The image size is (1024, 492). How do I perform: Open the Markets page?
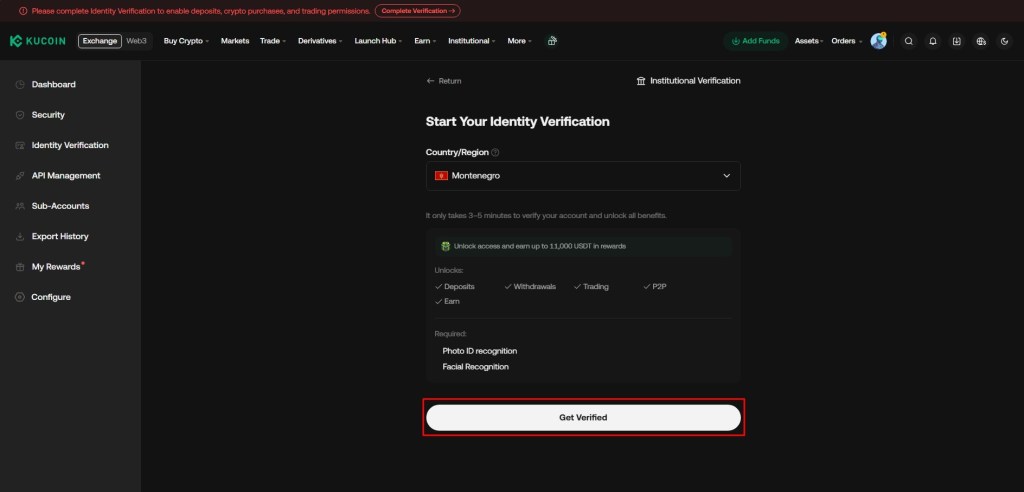click(235, 41)
